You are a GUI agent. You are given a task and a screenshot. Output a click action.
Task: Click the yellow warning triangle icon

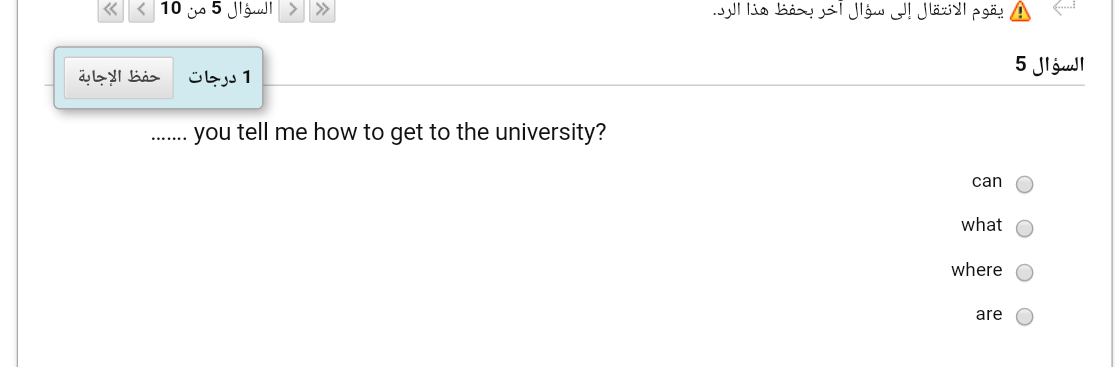coord(1020,11)
